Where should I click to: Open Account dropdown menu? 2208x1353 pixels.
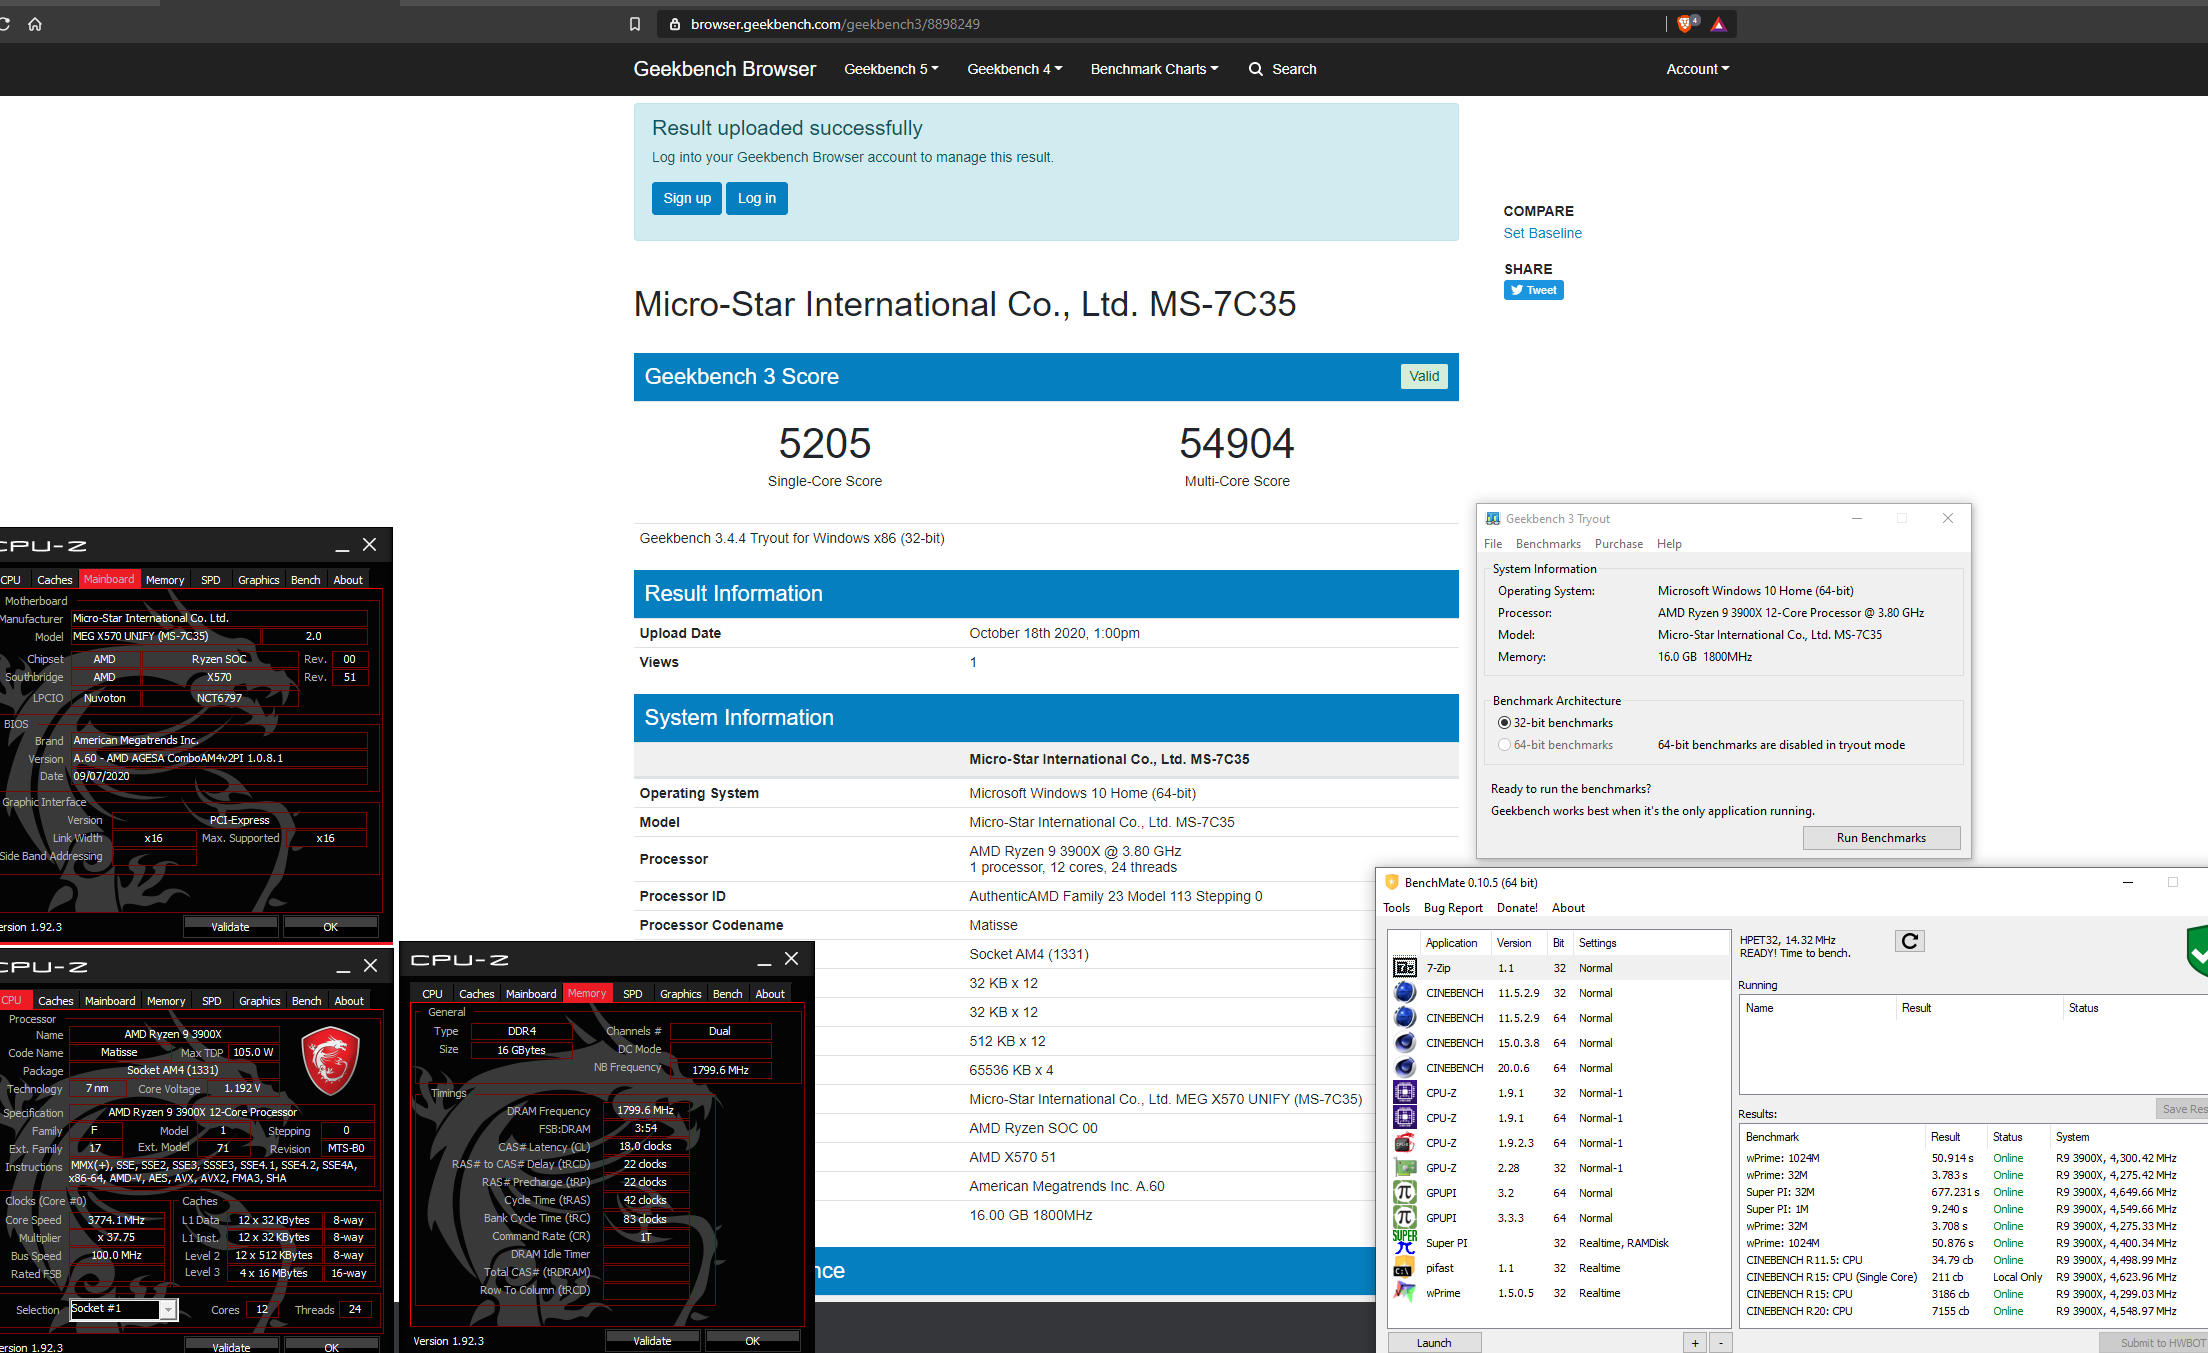tap(1697, 69)
